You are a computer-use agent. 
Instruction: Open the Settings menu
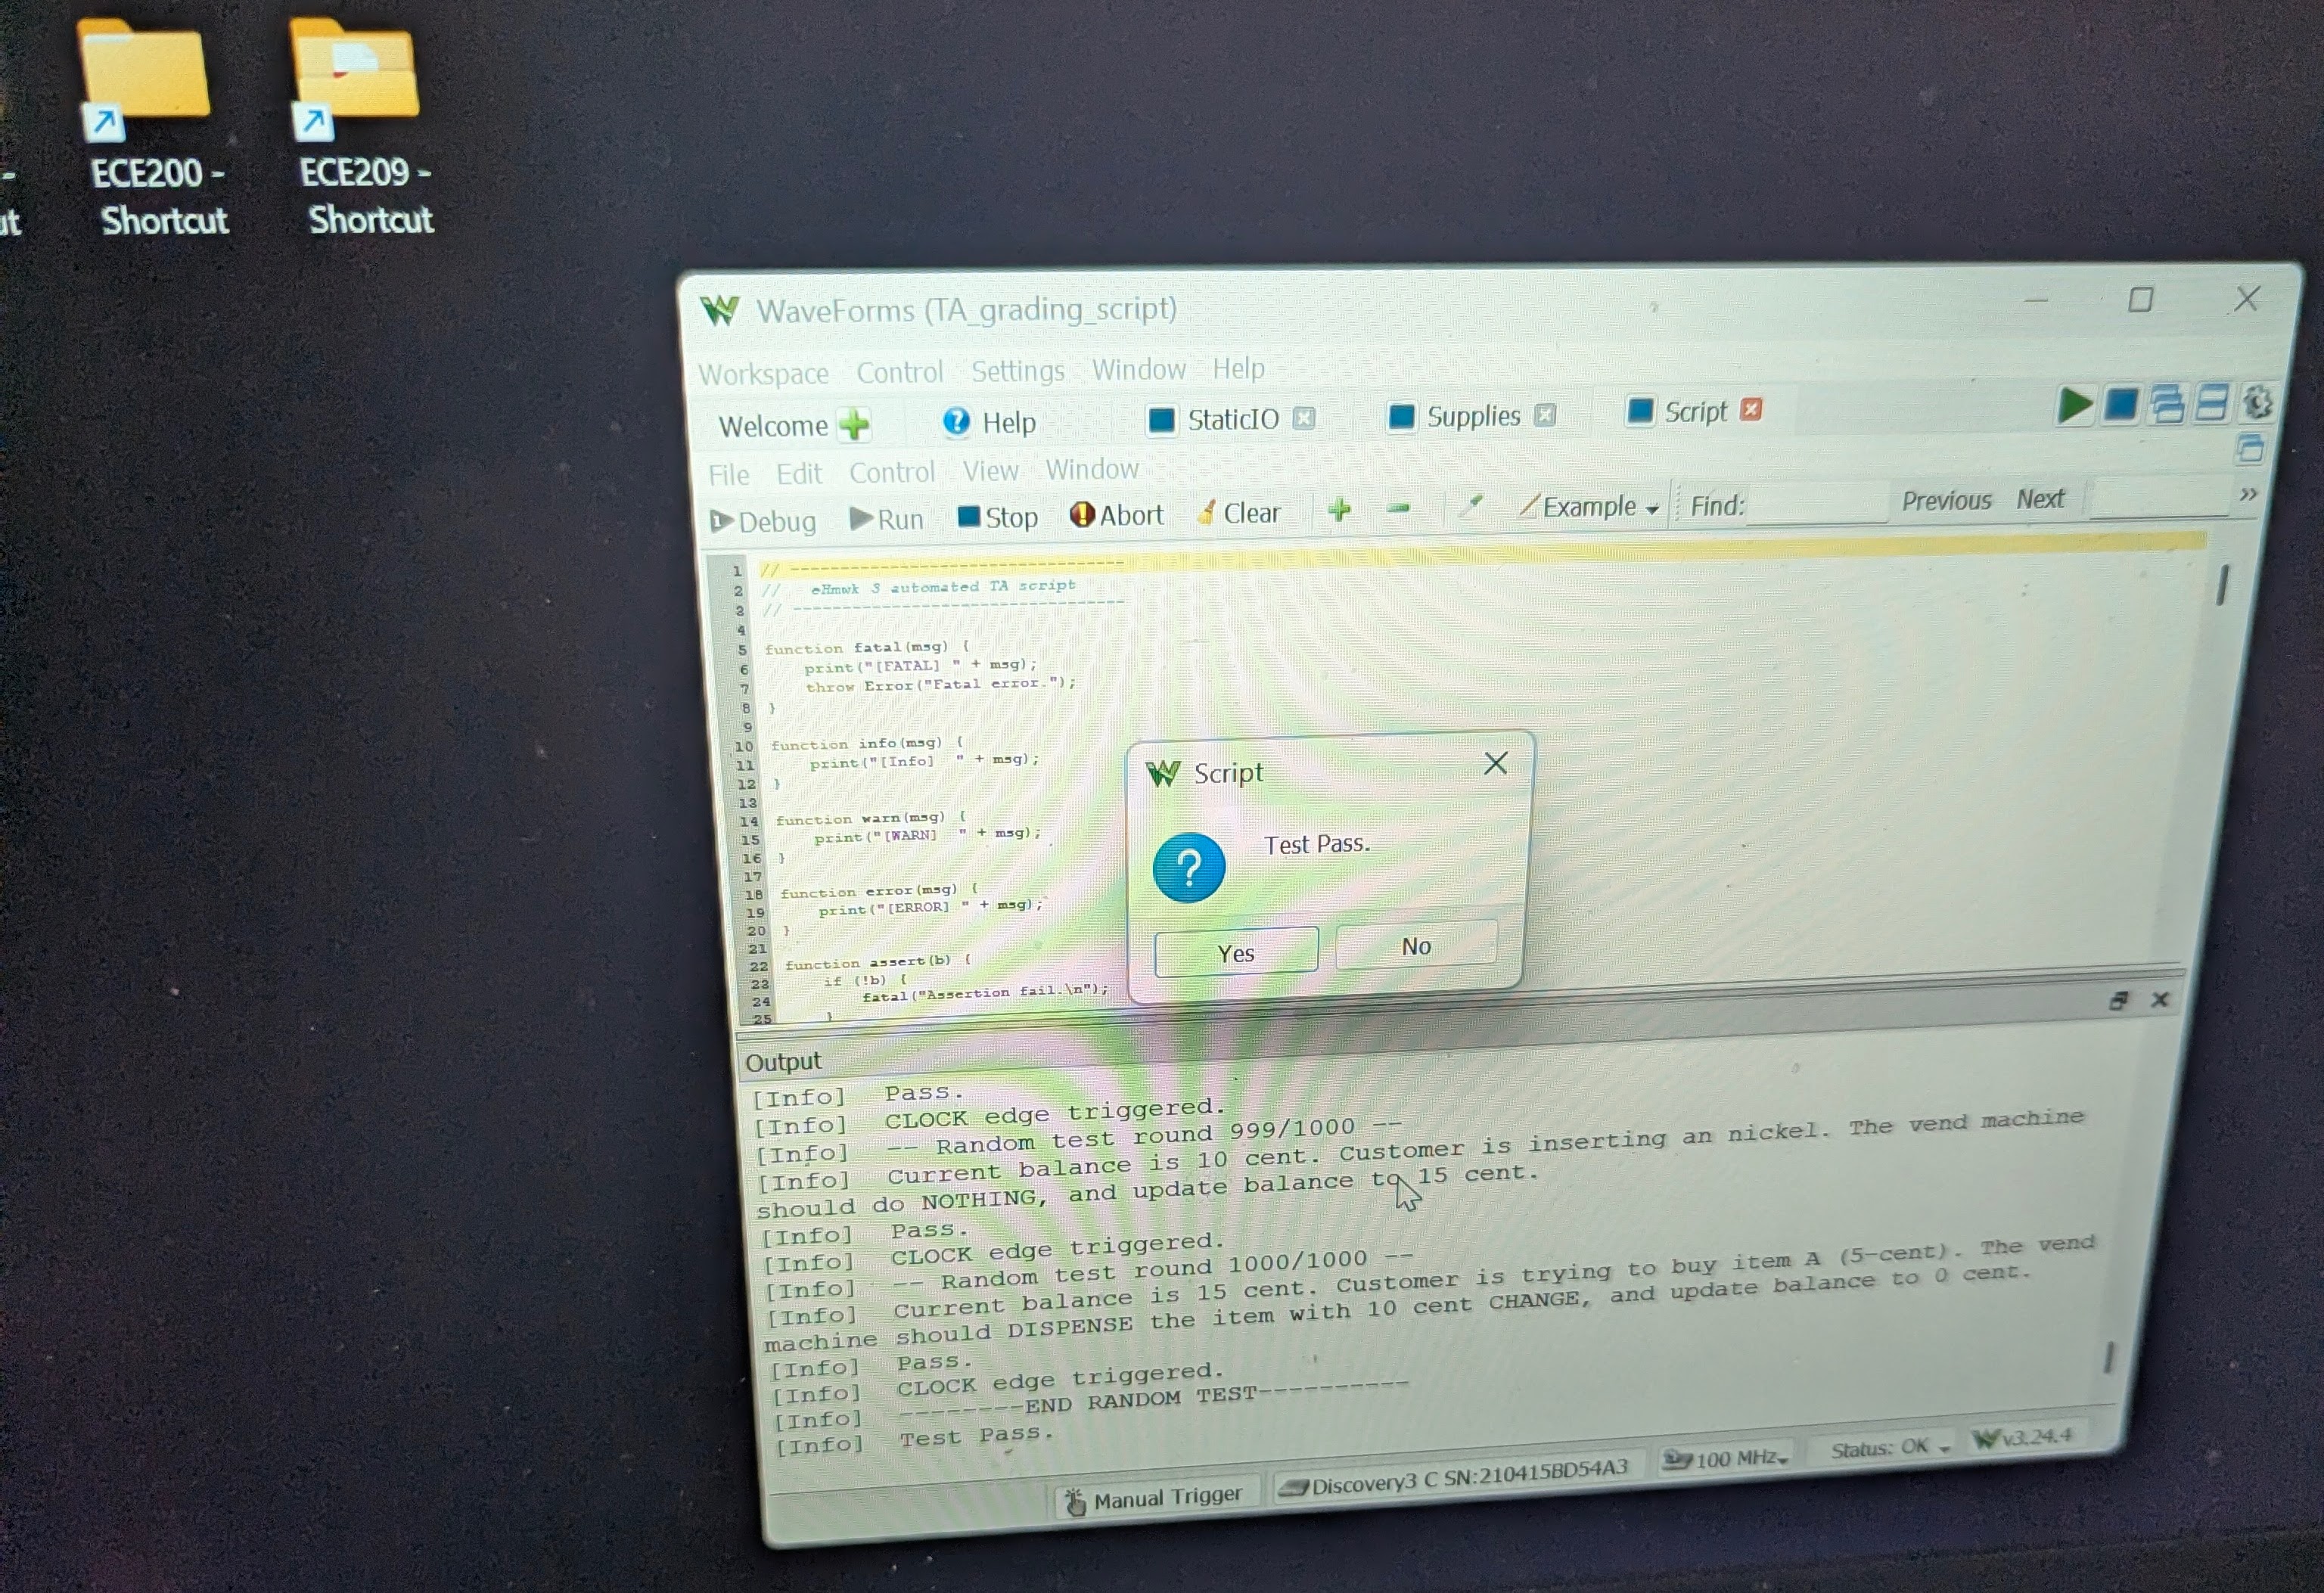(x=1017, y=371)
